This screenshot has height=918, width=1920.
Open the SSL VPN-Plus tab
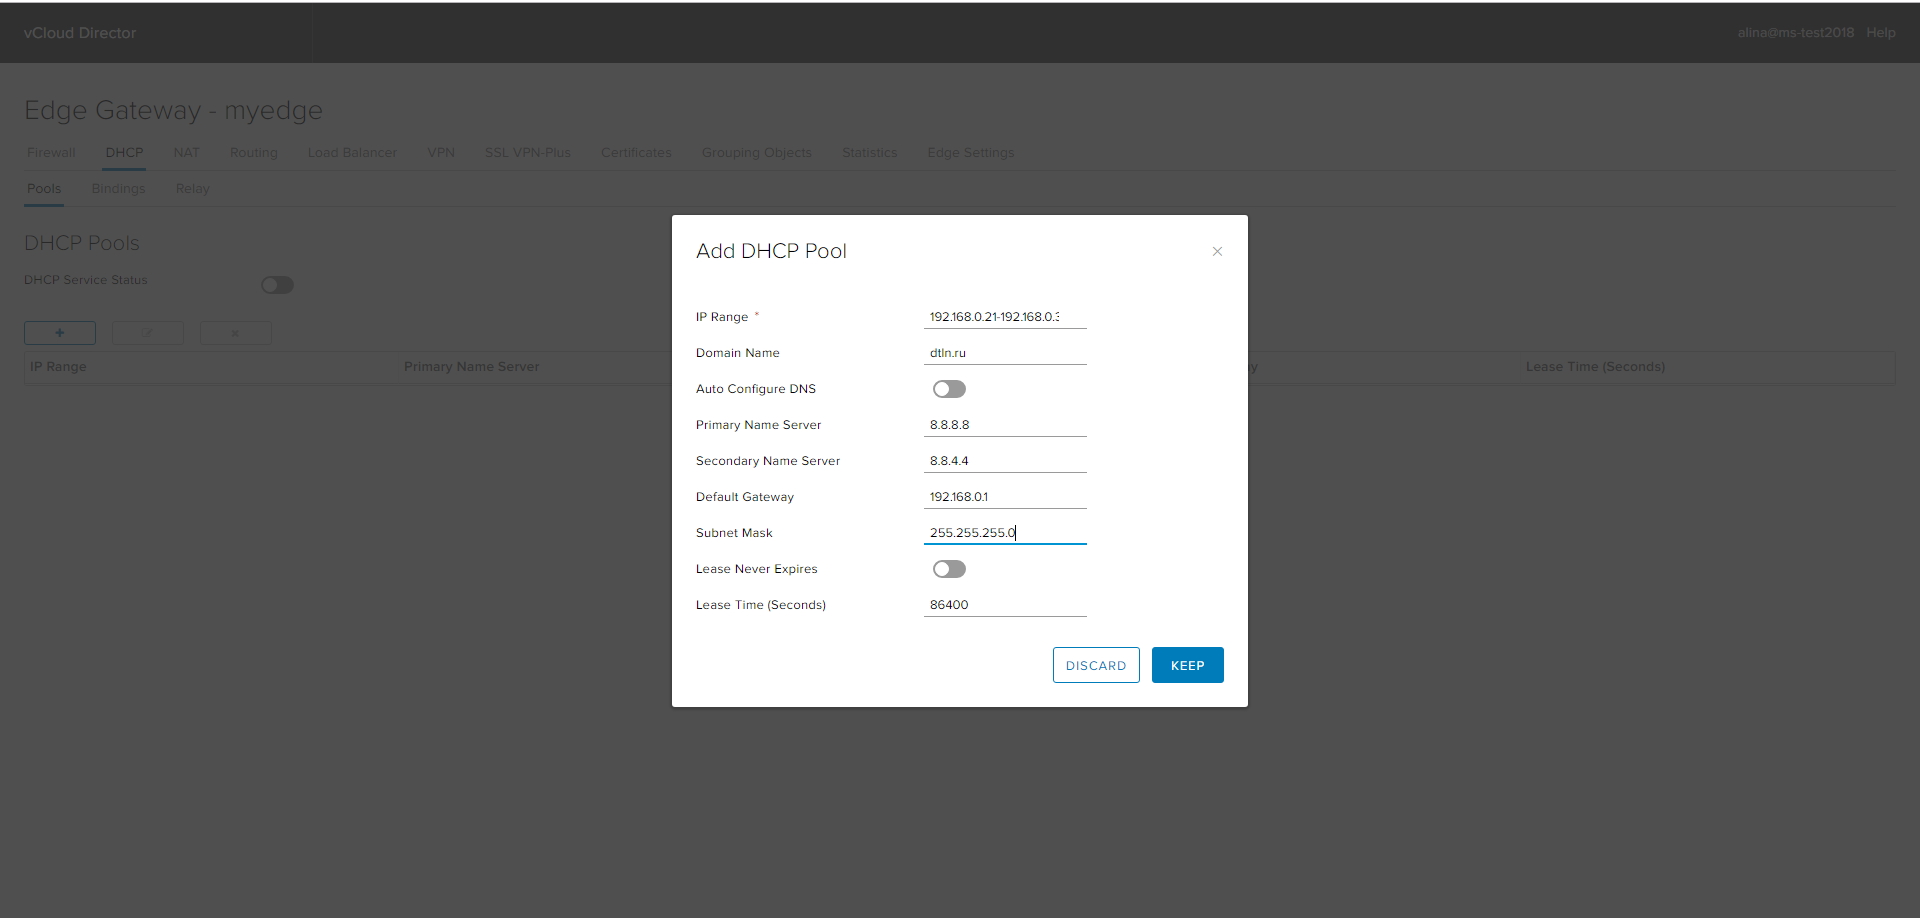pyautogui.click(x=527, y=152)
